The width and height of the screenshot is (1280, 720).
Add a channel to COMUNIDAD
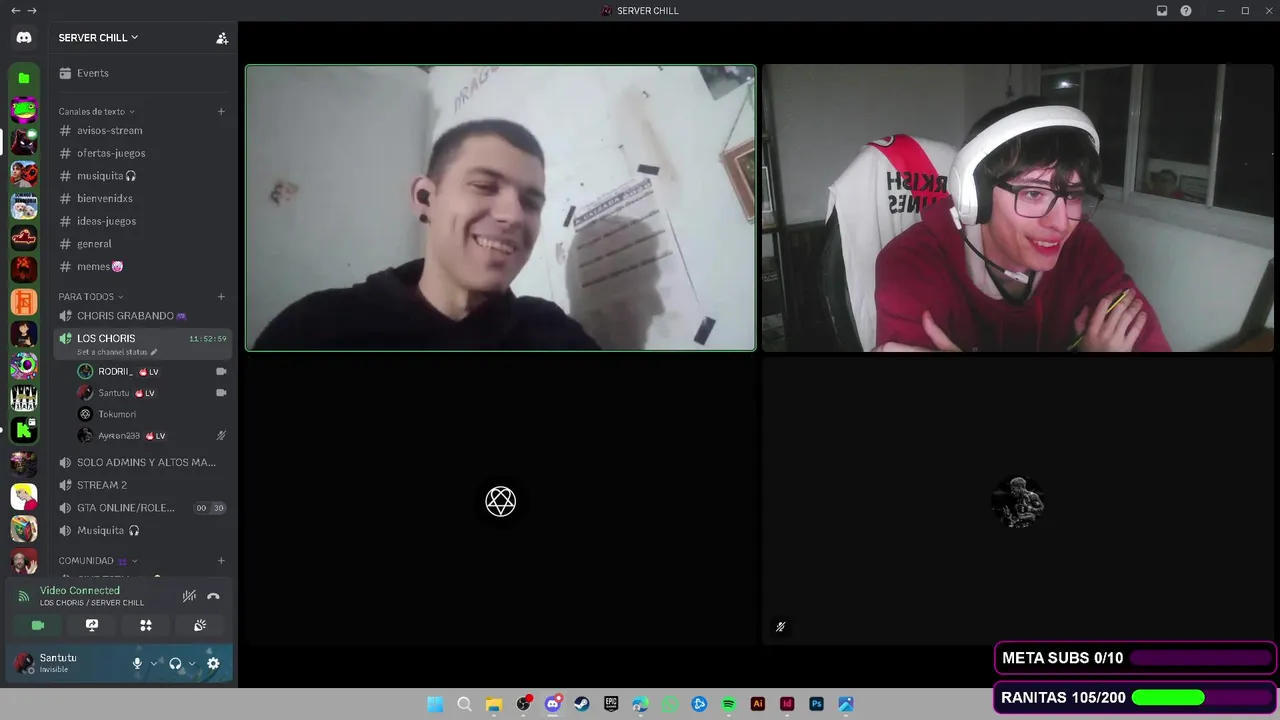click(x=221, y=561)
